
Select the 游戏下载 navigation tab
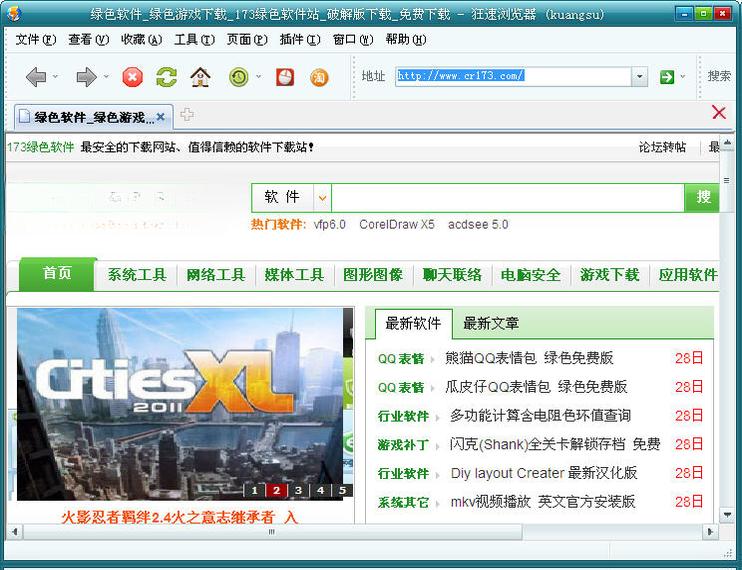point(610,275)
